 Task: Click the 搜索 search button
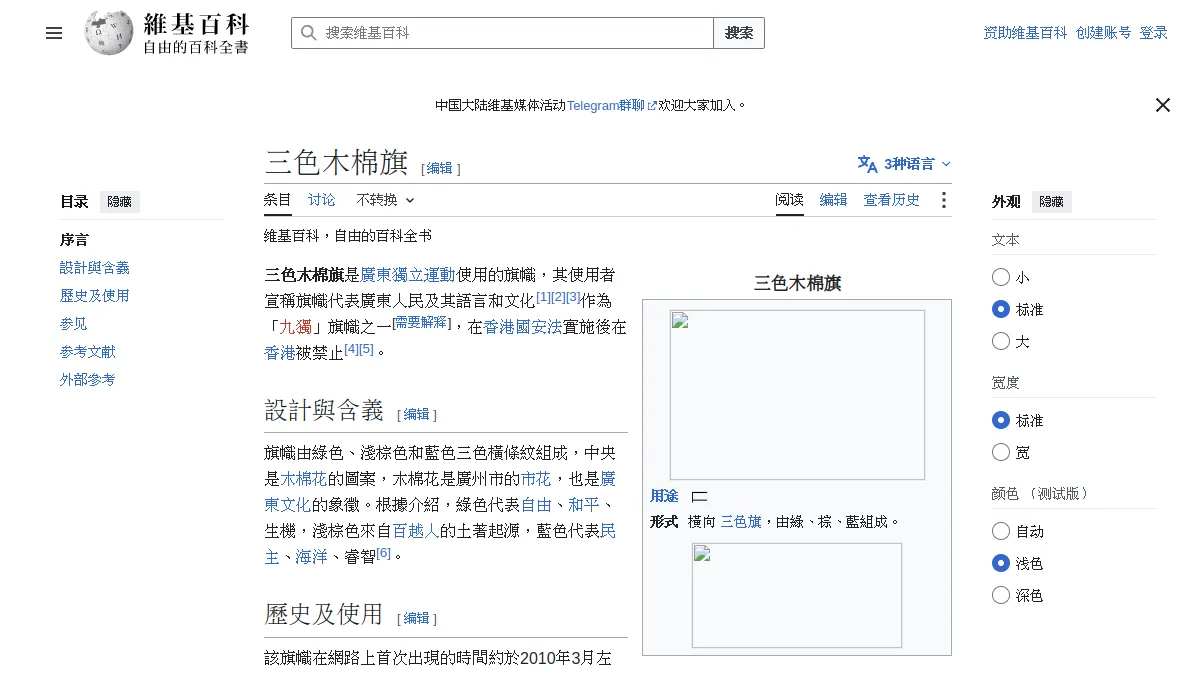click(x=739, y=33)
